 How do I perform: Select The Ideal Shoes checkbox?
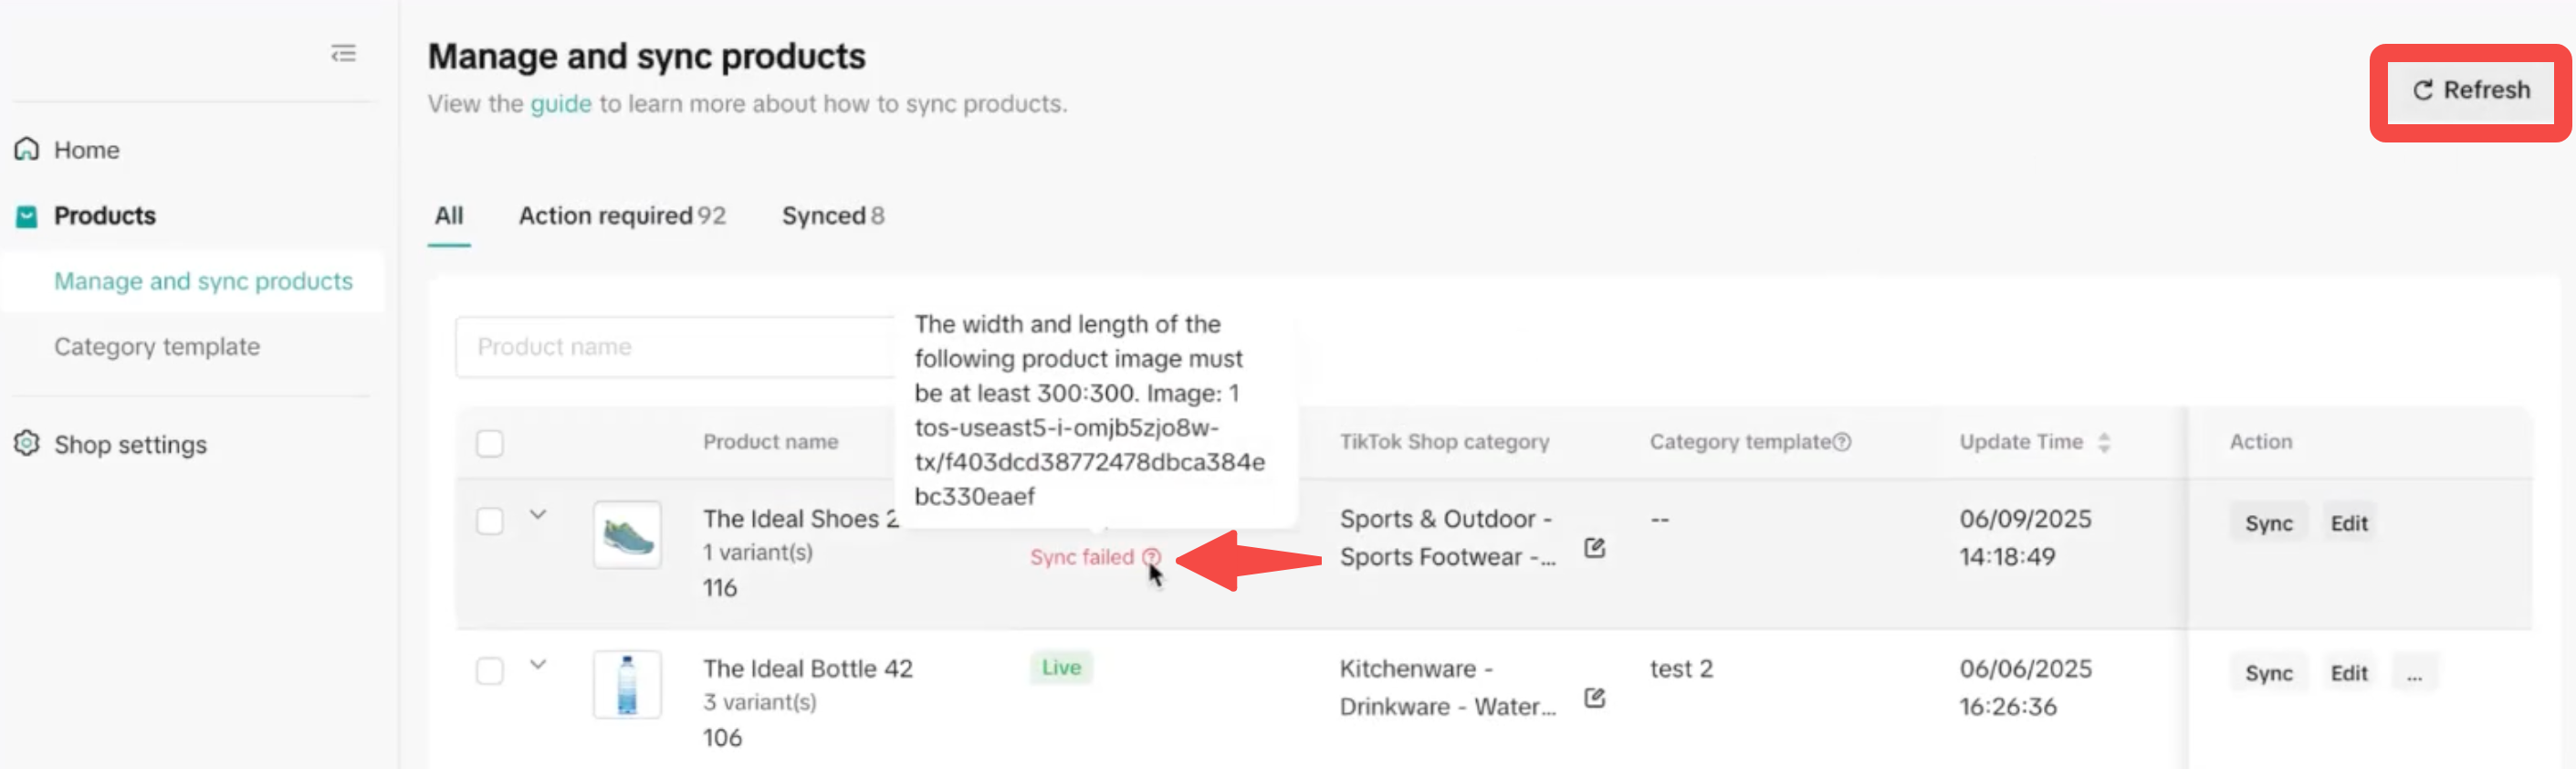point(490,521)
